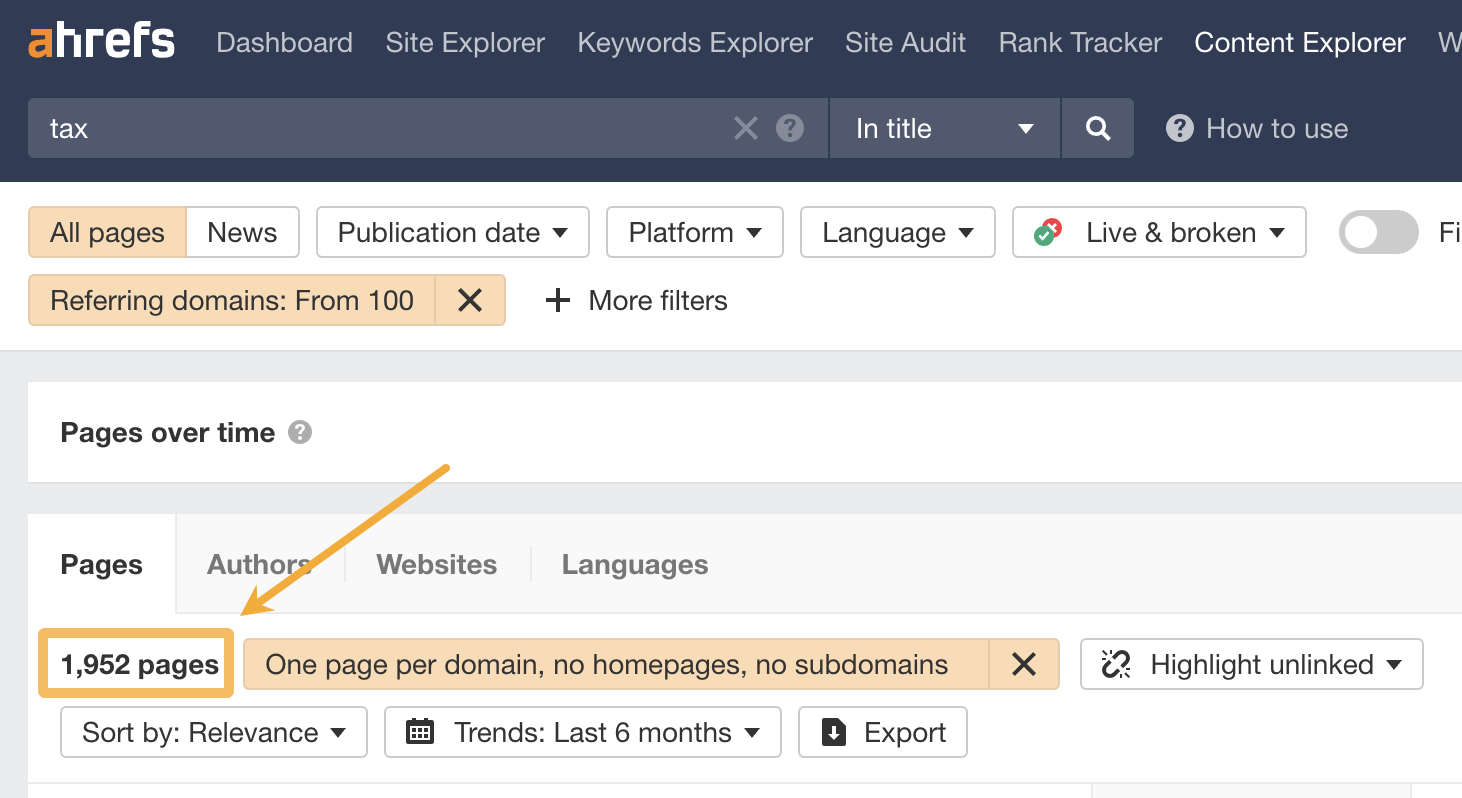The height and width of the screenshot is (798, 1462).
Task: Open the Publication date dropdown
Action: (452, 232)
